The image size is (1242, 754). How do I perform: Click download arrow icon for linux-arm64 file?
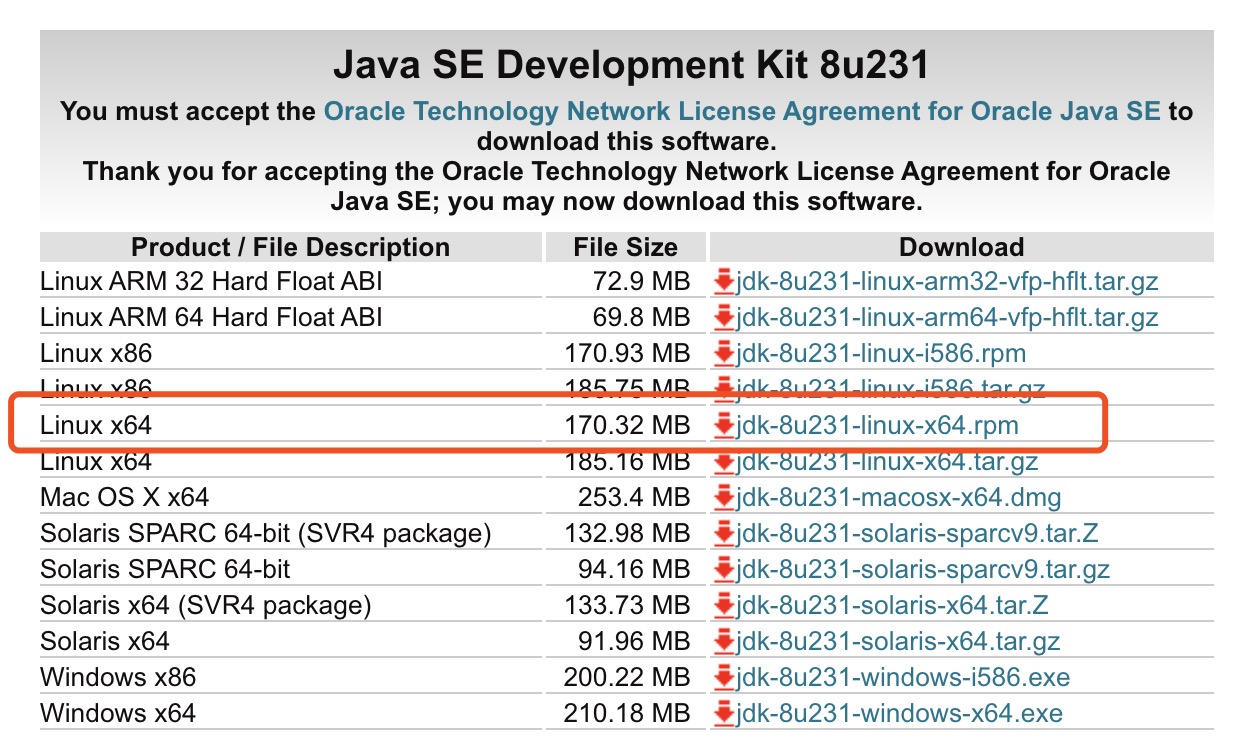(724, 318)
